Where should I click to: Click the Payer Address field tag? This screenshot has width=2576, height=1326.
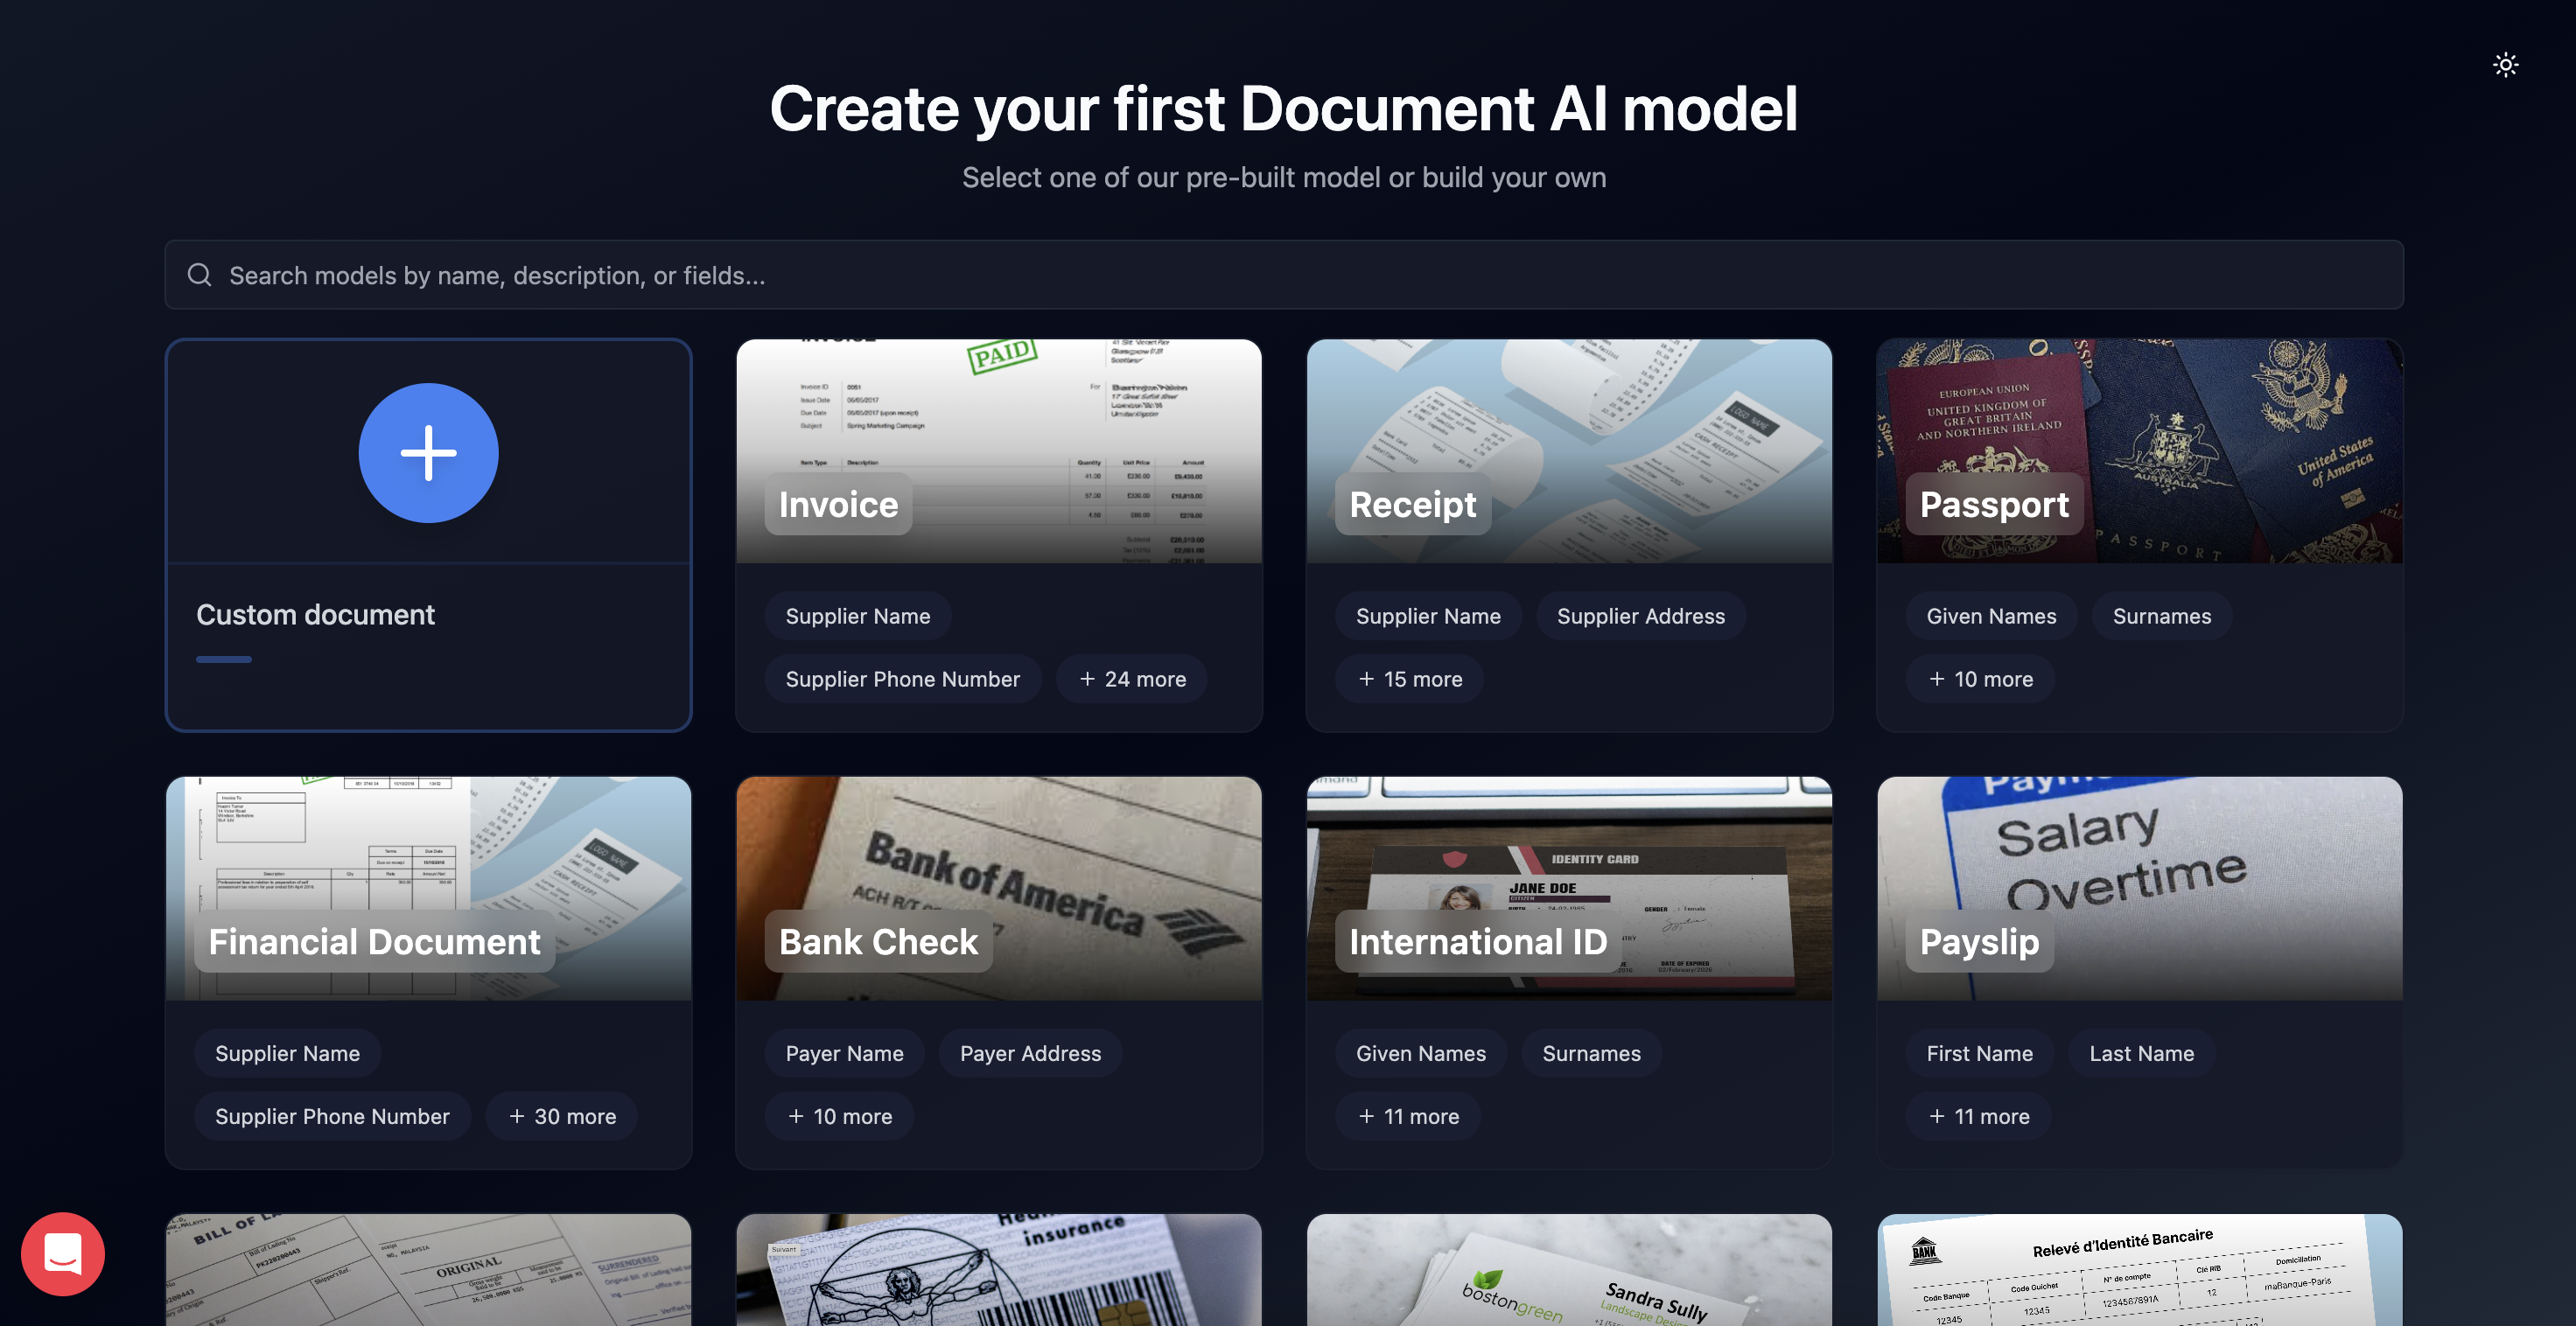click(x=1030, y=1053)
